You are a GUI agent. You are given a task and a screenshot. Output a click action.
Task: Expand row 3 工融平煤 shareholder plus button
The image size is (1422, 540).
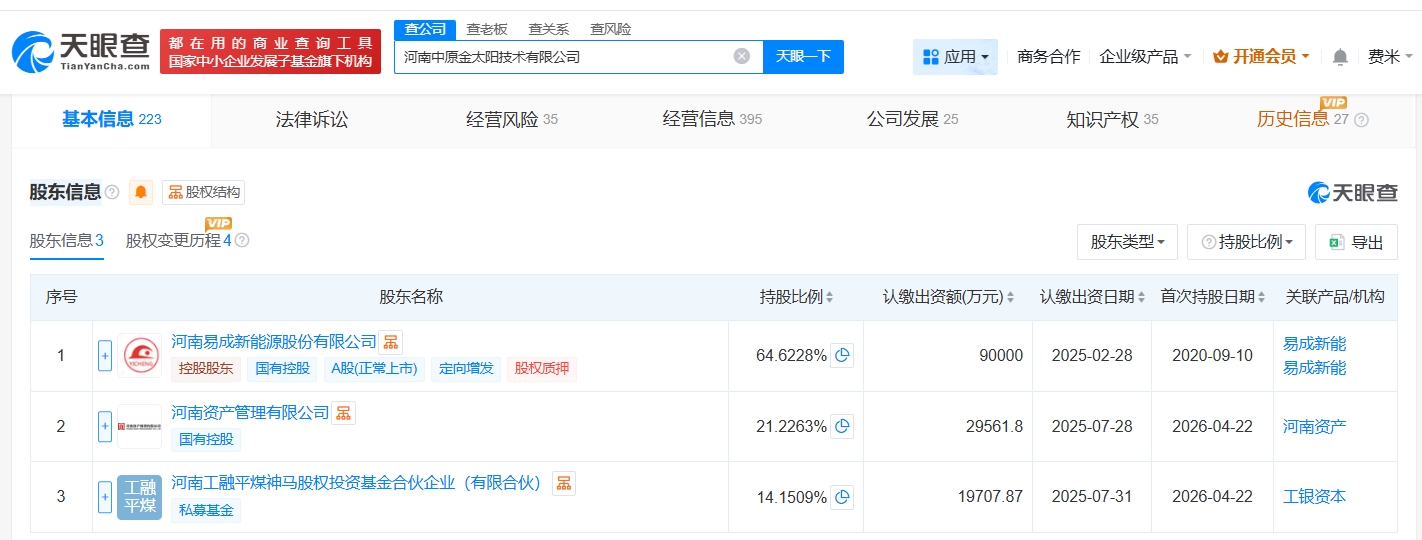[x=105, y=497]
